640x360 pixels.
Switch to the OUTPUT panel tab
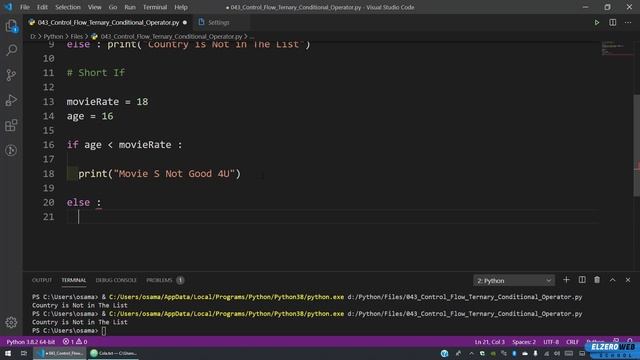coord(42,280)
